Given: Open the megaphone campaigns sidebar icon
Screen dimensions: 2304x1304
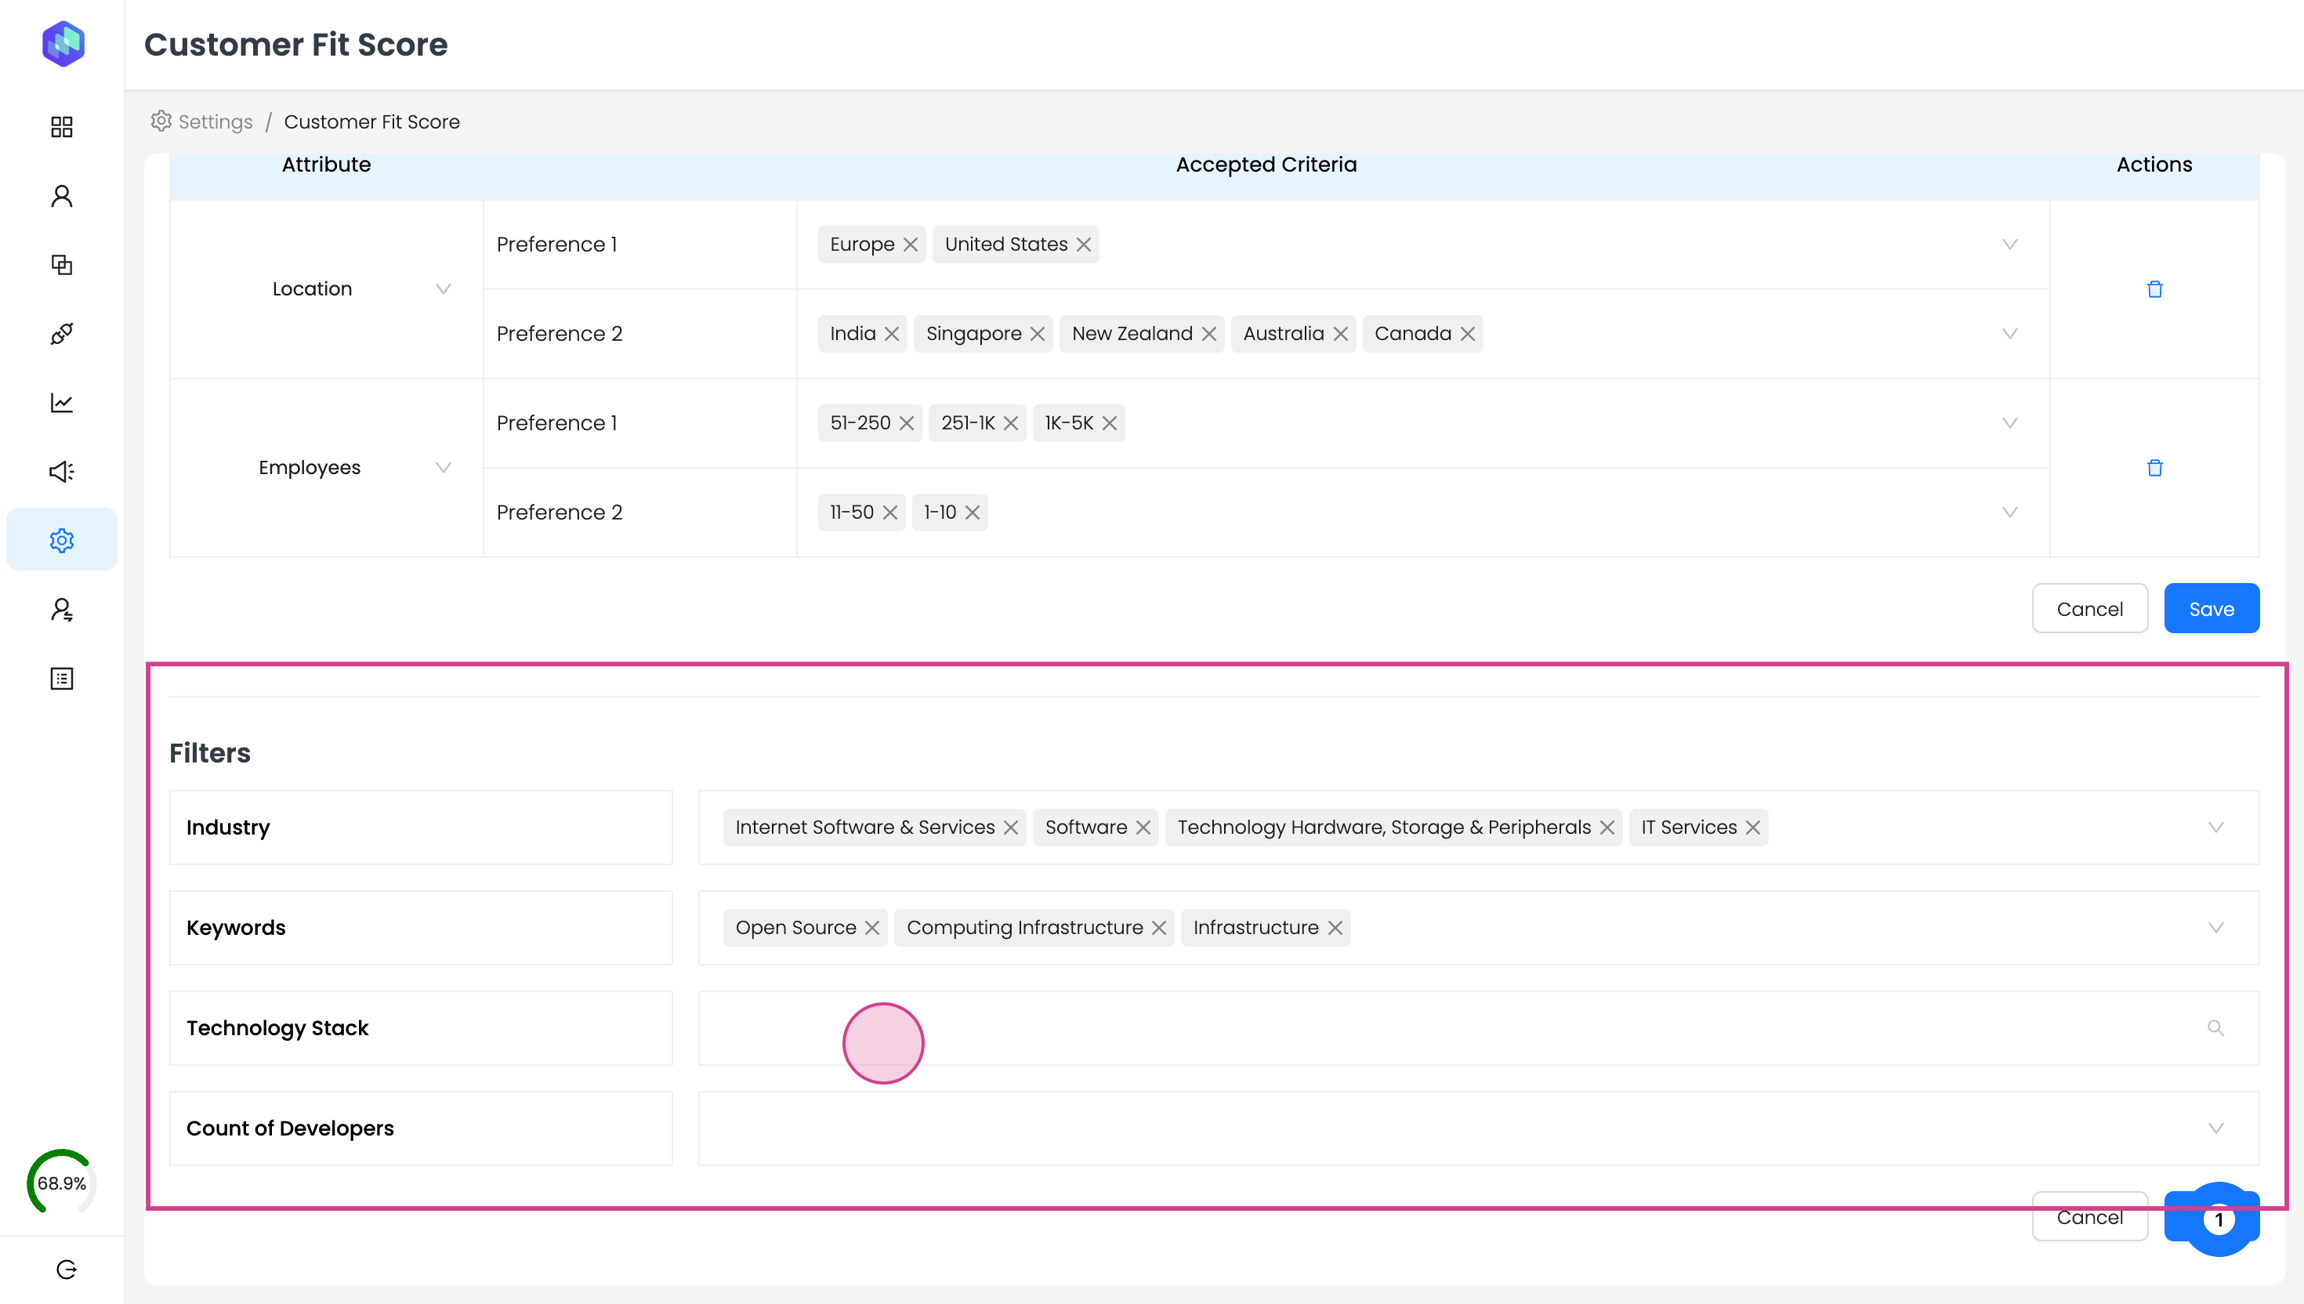Looking at the screenshot, I should tap(62, 471).
